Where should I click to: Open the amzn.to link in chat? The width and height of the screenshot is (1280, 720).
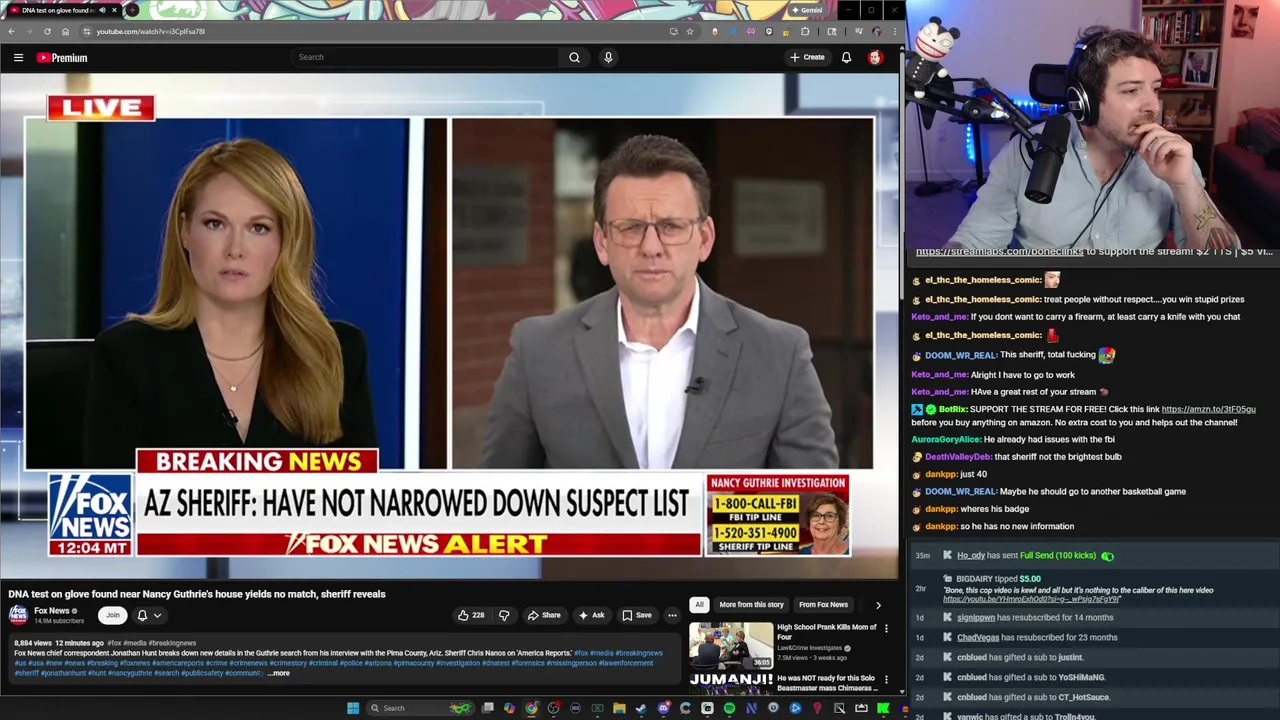pyautogui.click(x=1208, y=409)
